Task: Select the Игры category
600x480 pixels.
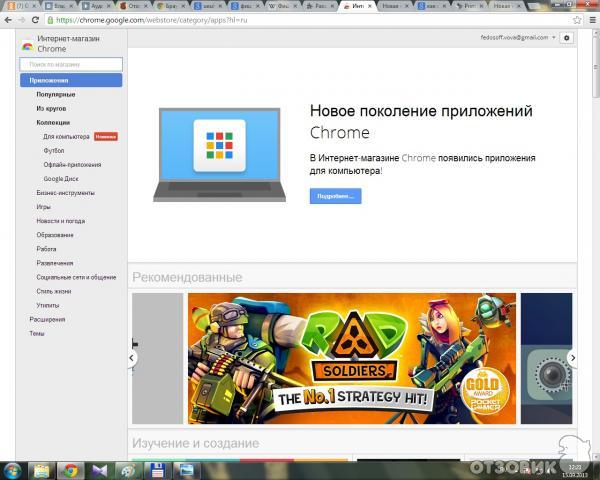Action: point(44,206)
